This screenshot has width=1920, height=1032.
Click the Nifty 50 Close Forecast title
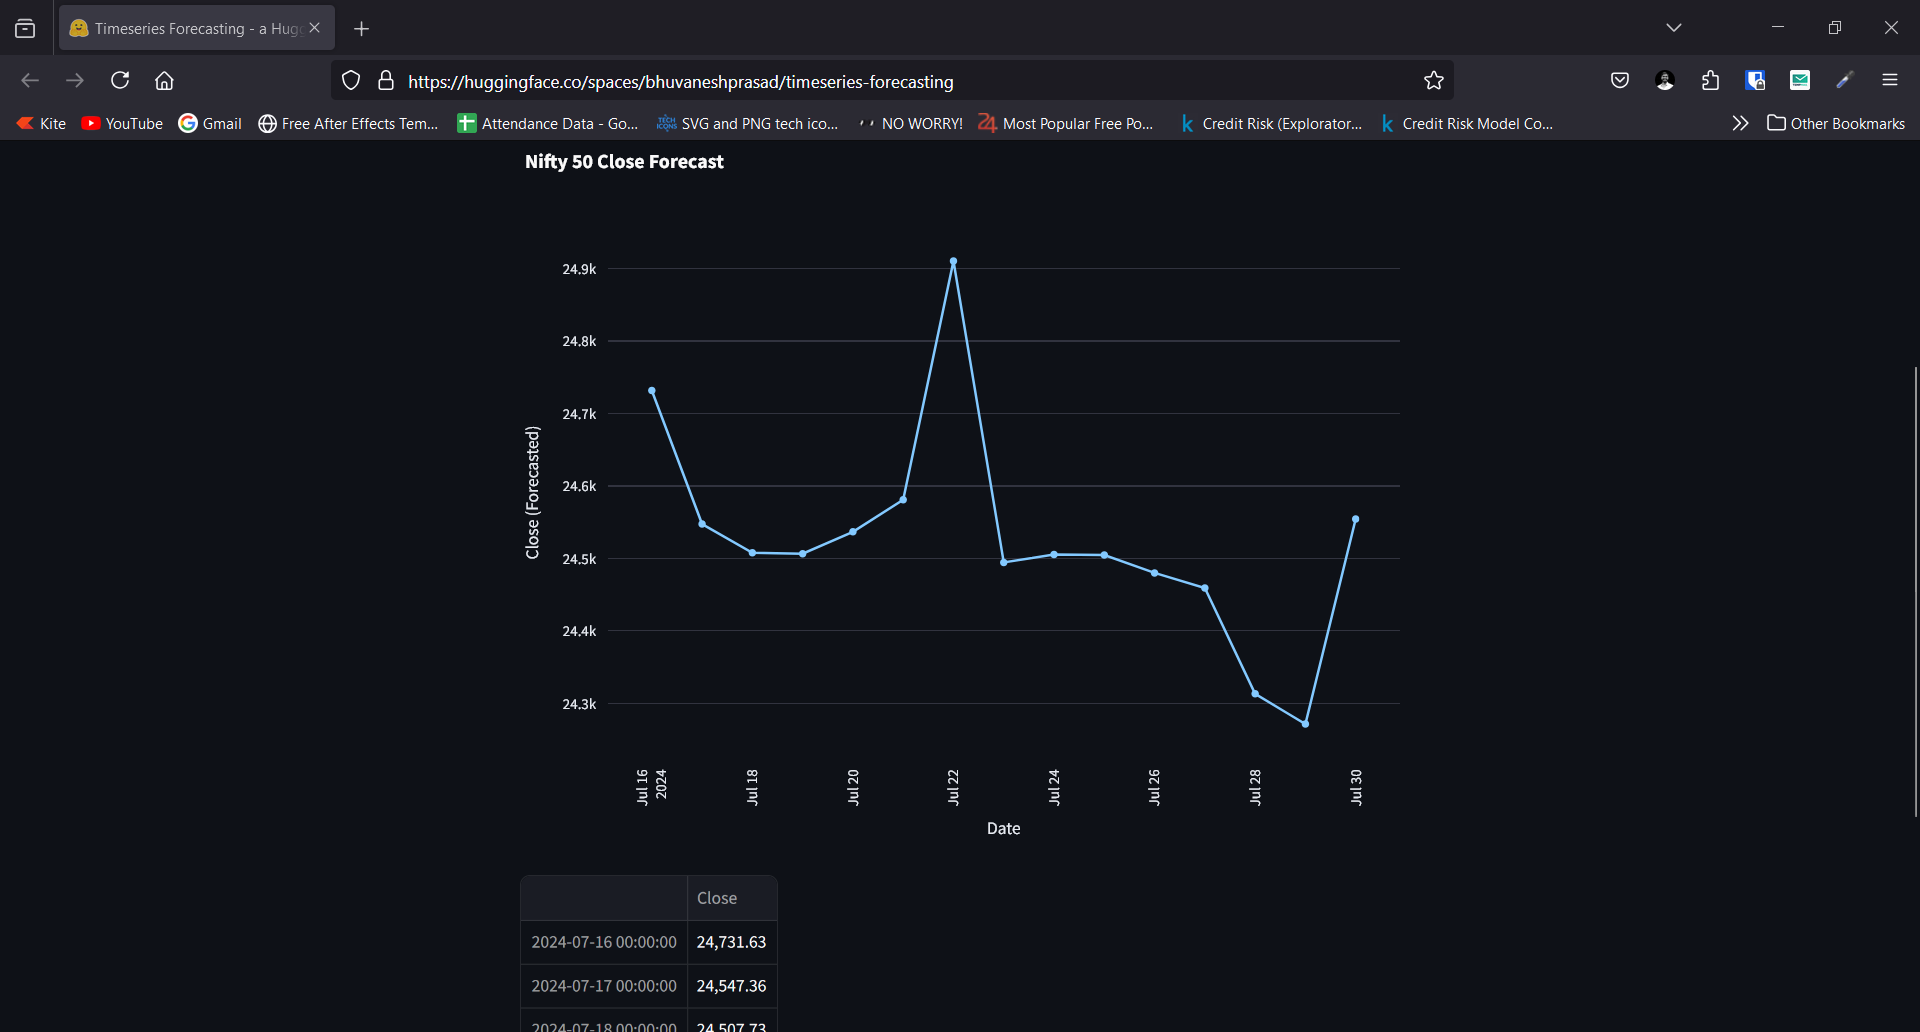(624, 162)
